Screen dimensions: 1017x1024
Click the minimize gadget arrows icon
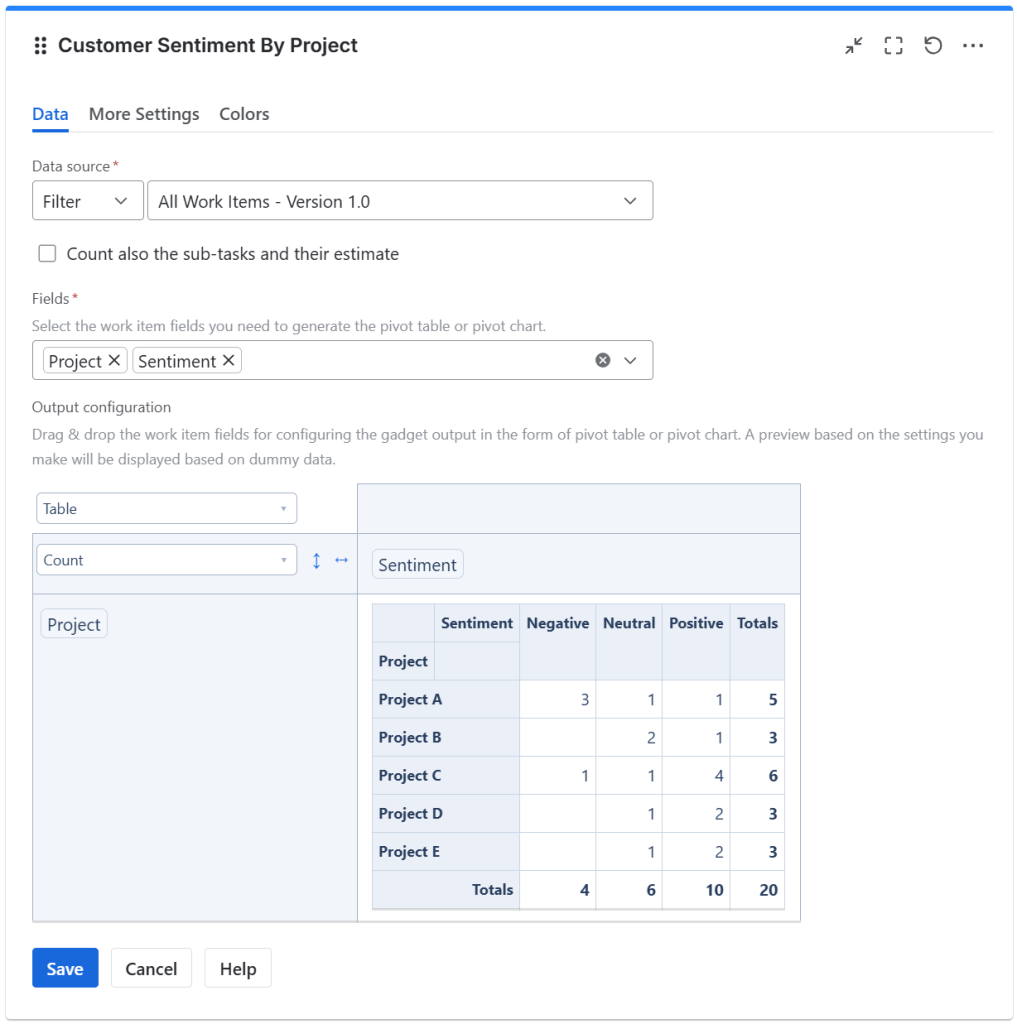853,46
